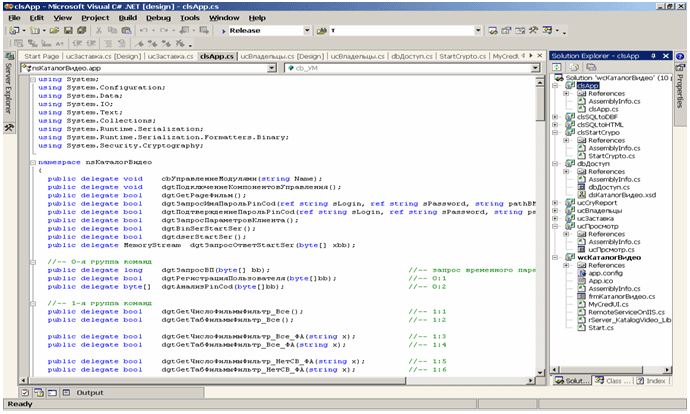Save the current file with the floppy icon

[68, 30]
